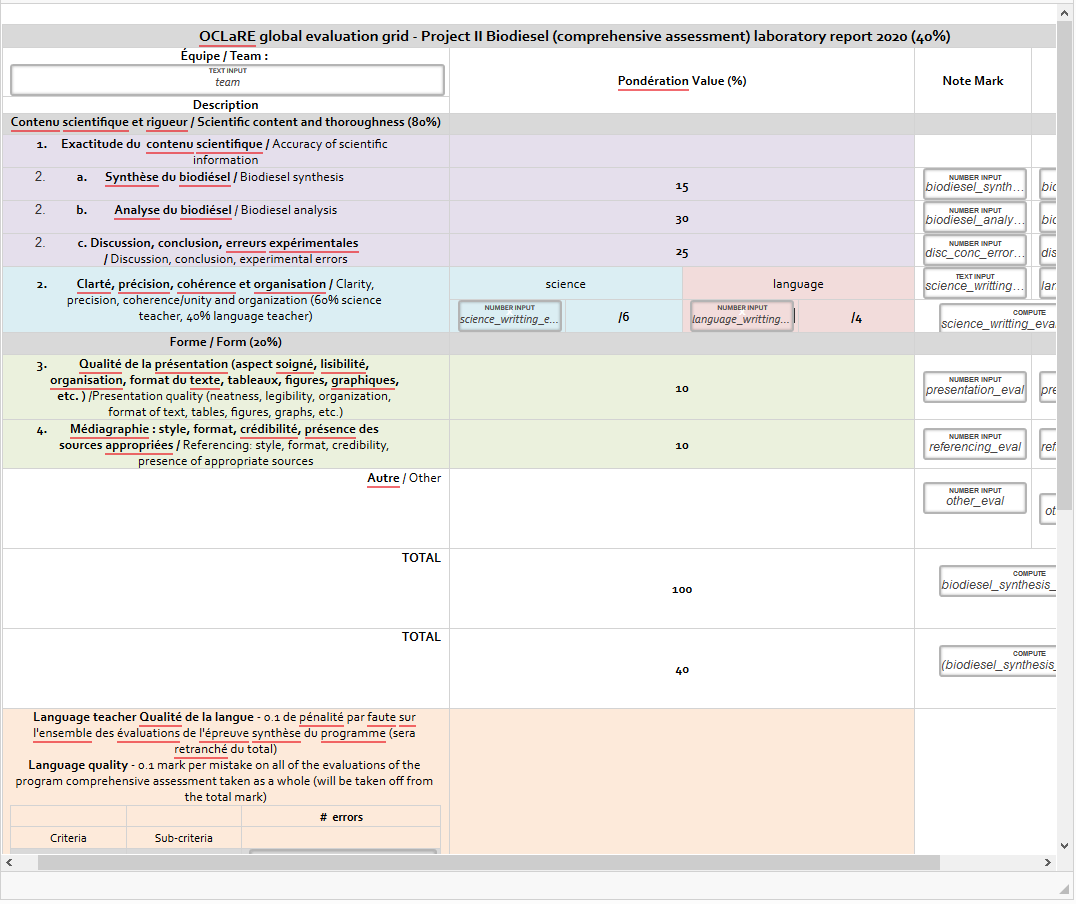Viewport: 1076px width, 904px height.
Task: Click the 'Autre / Other' label
Action: (x=404, y=478)
